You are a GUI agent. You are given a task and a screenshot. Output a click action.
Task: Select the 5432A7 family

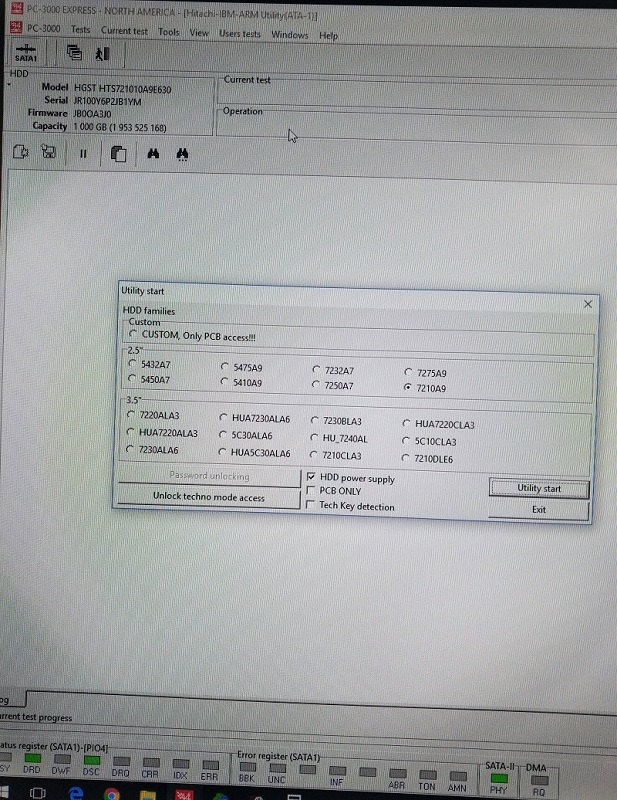coord(150,364)
